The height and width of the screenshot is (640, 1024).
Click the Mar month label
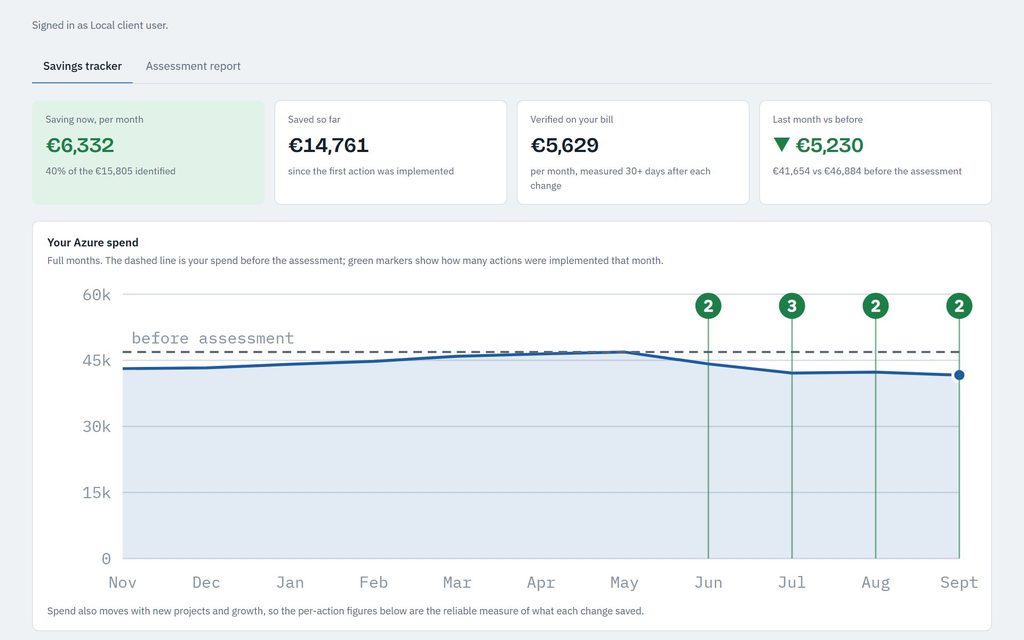click(x=457, y=583)
